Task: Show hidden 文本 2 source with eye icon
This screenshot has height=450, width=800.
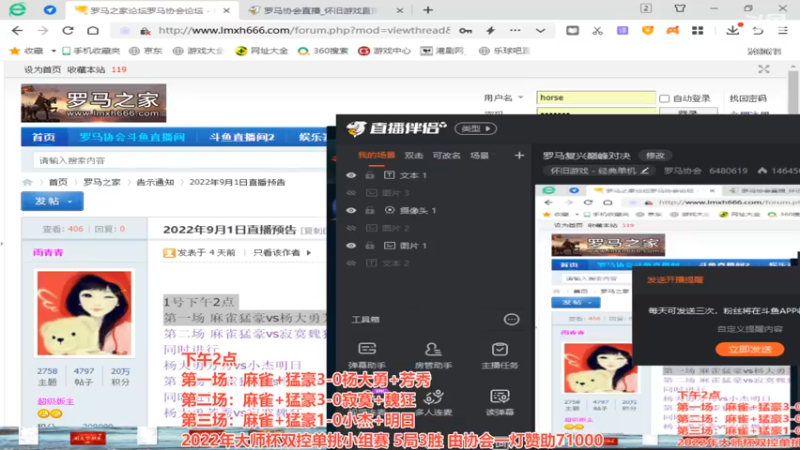Action: click(351, 263)
